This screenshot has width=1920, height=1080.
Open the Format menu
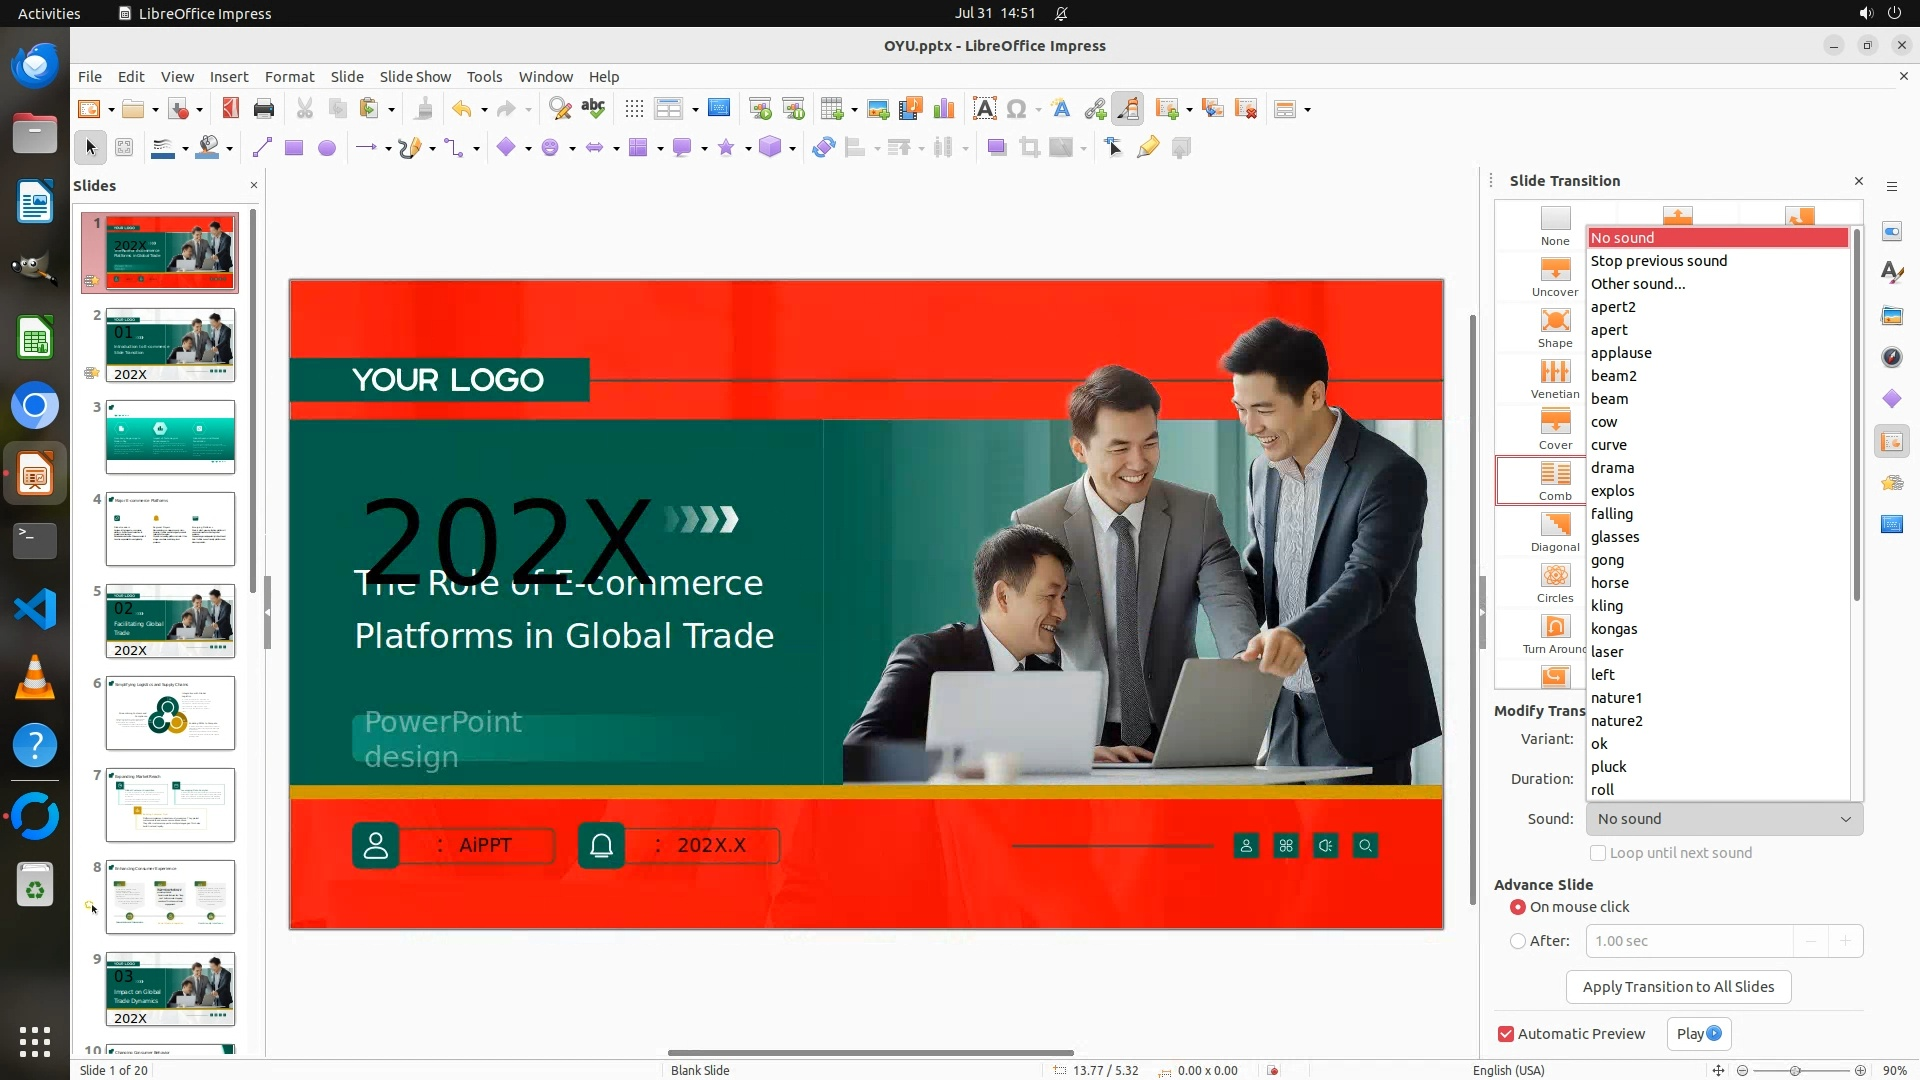pyautogui.click(x=289, y=77)
